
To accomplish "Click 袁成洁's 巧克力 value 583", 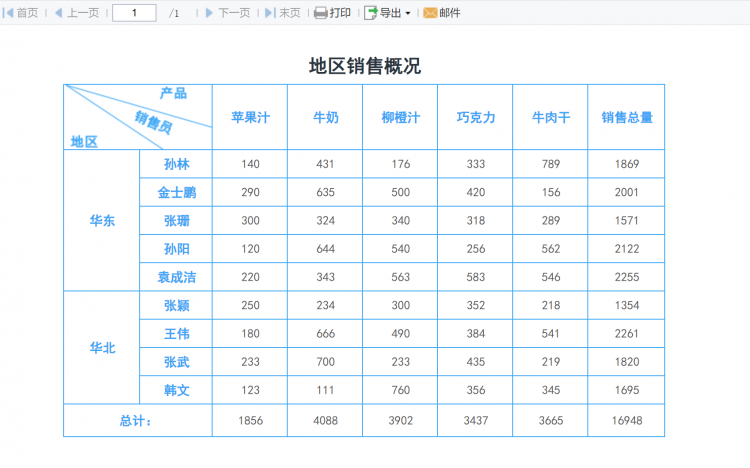I will tap(475, 277).
